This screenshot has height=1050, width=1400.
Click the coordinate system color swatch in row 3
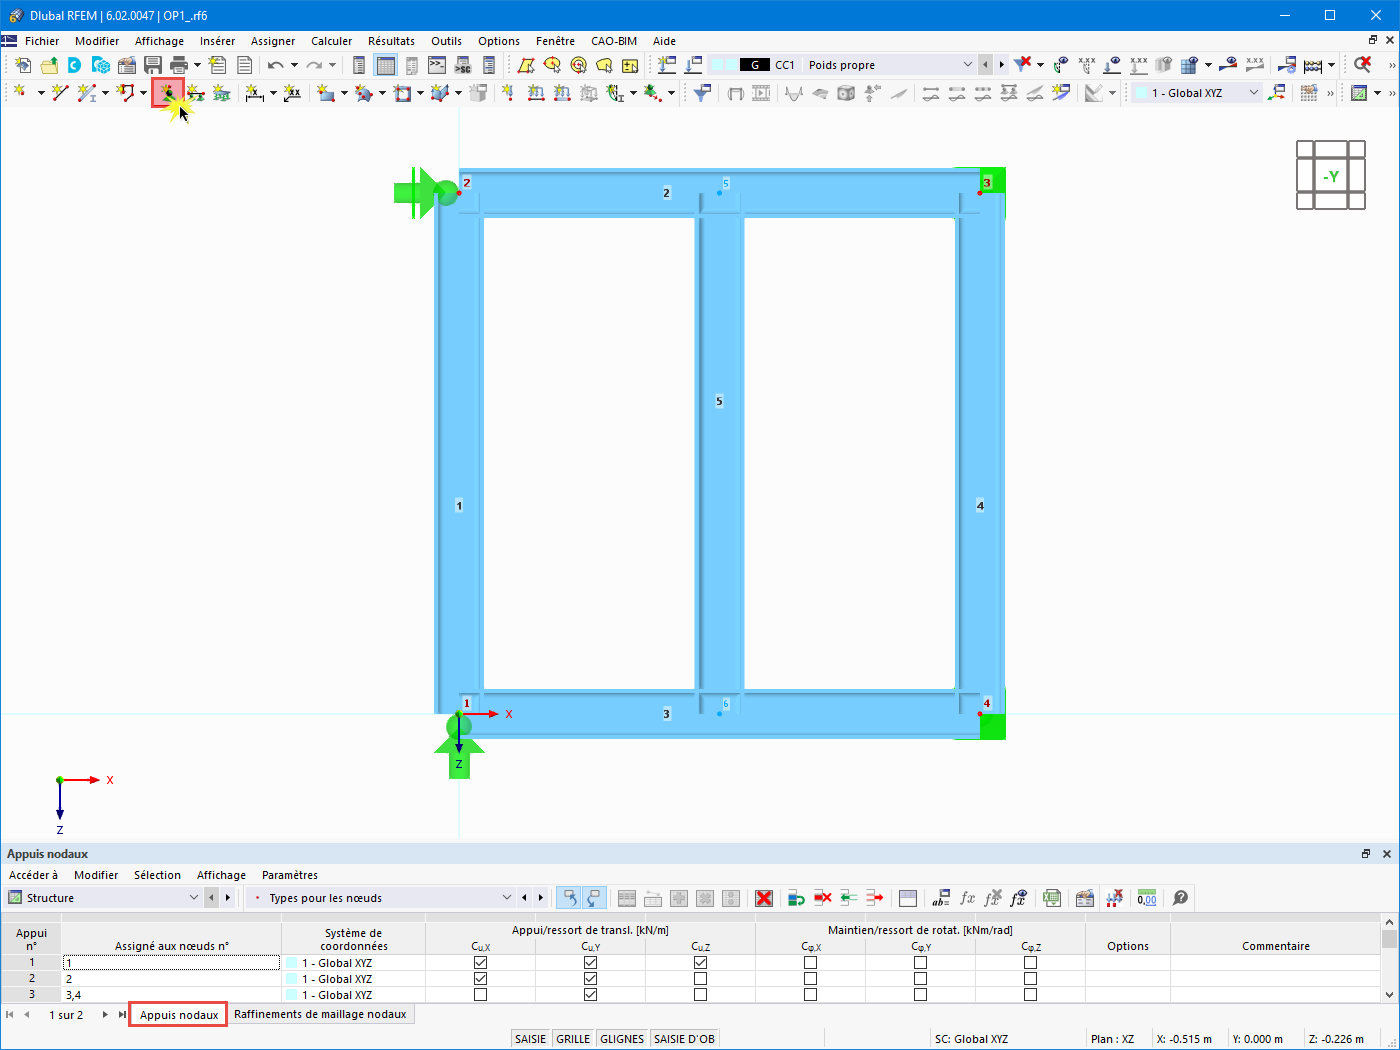pyautogui.click(x=292, y=995)
